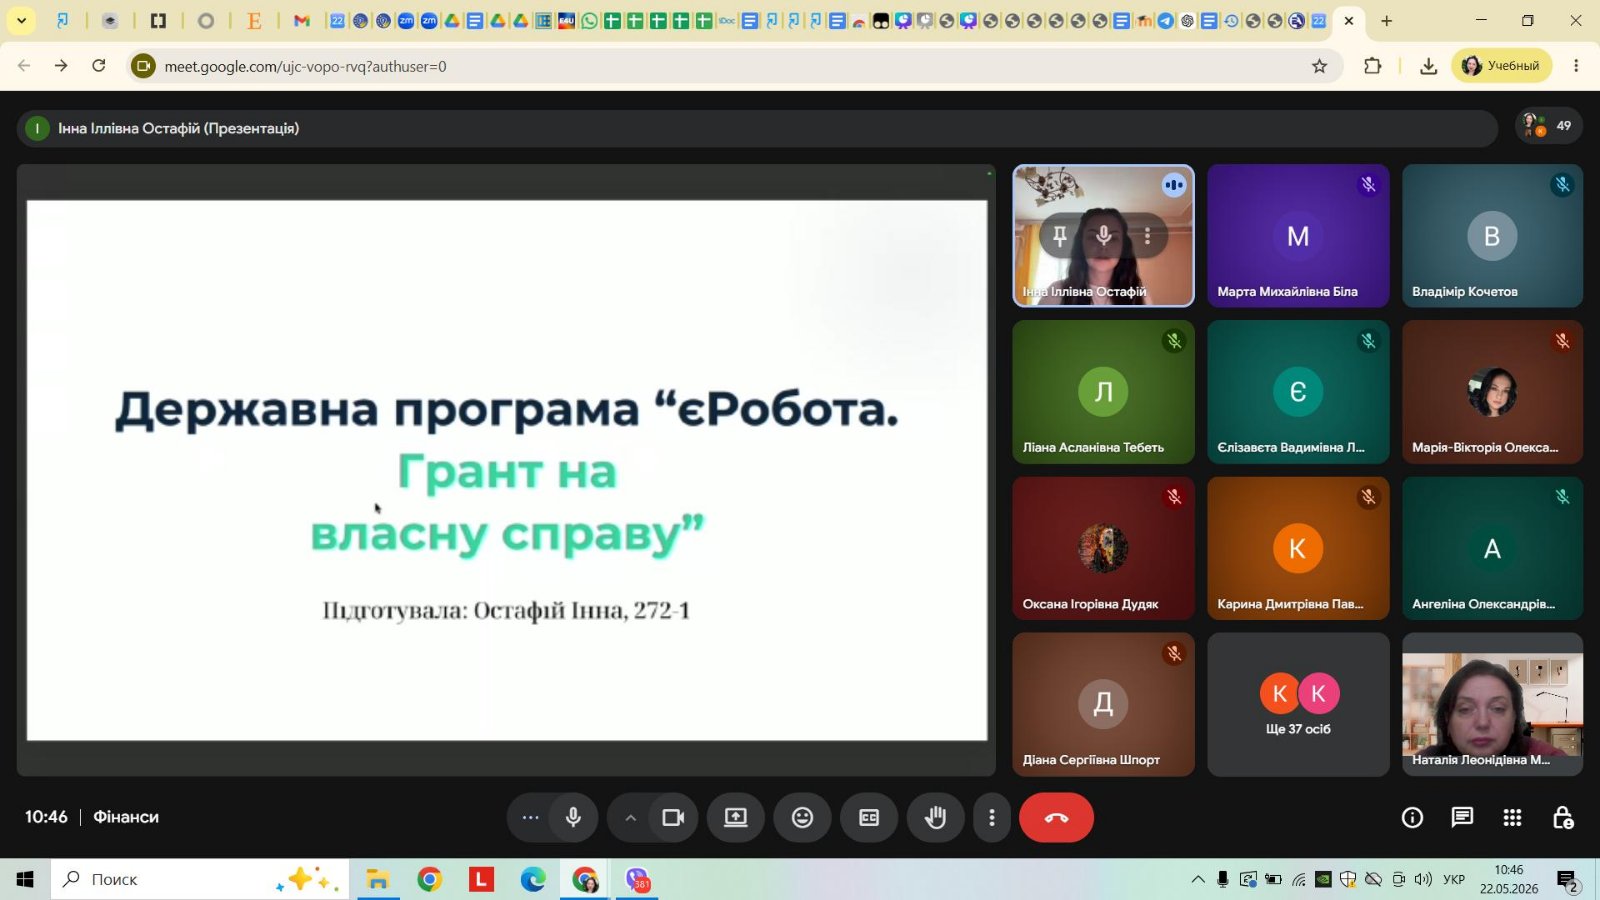The height and width of the screenshot is (900, 1600).
Task: Open meeting details info icon
Action: click(x=1412, y=818)
